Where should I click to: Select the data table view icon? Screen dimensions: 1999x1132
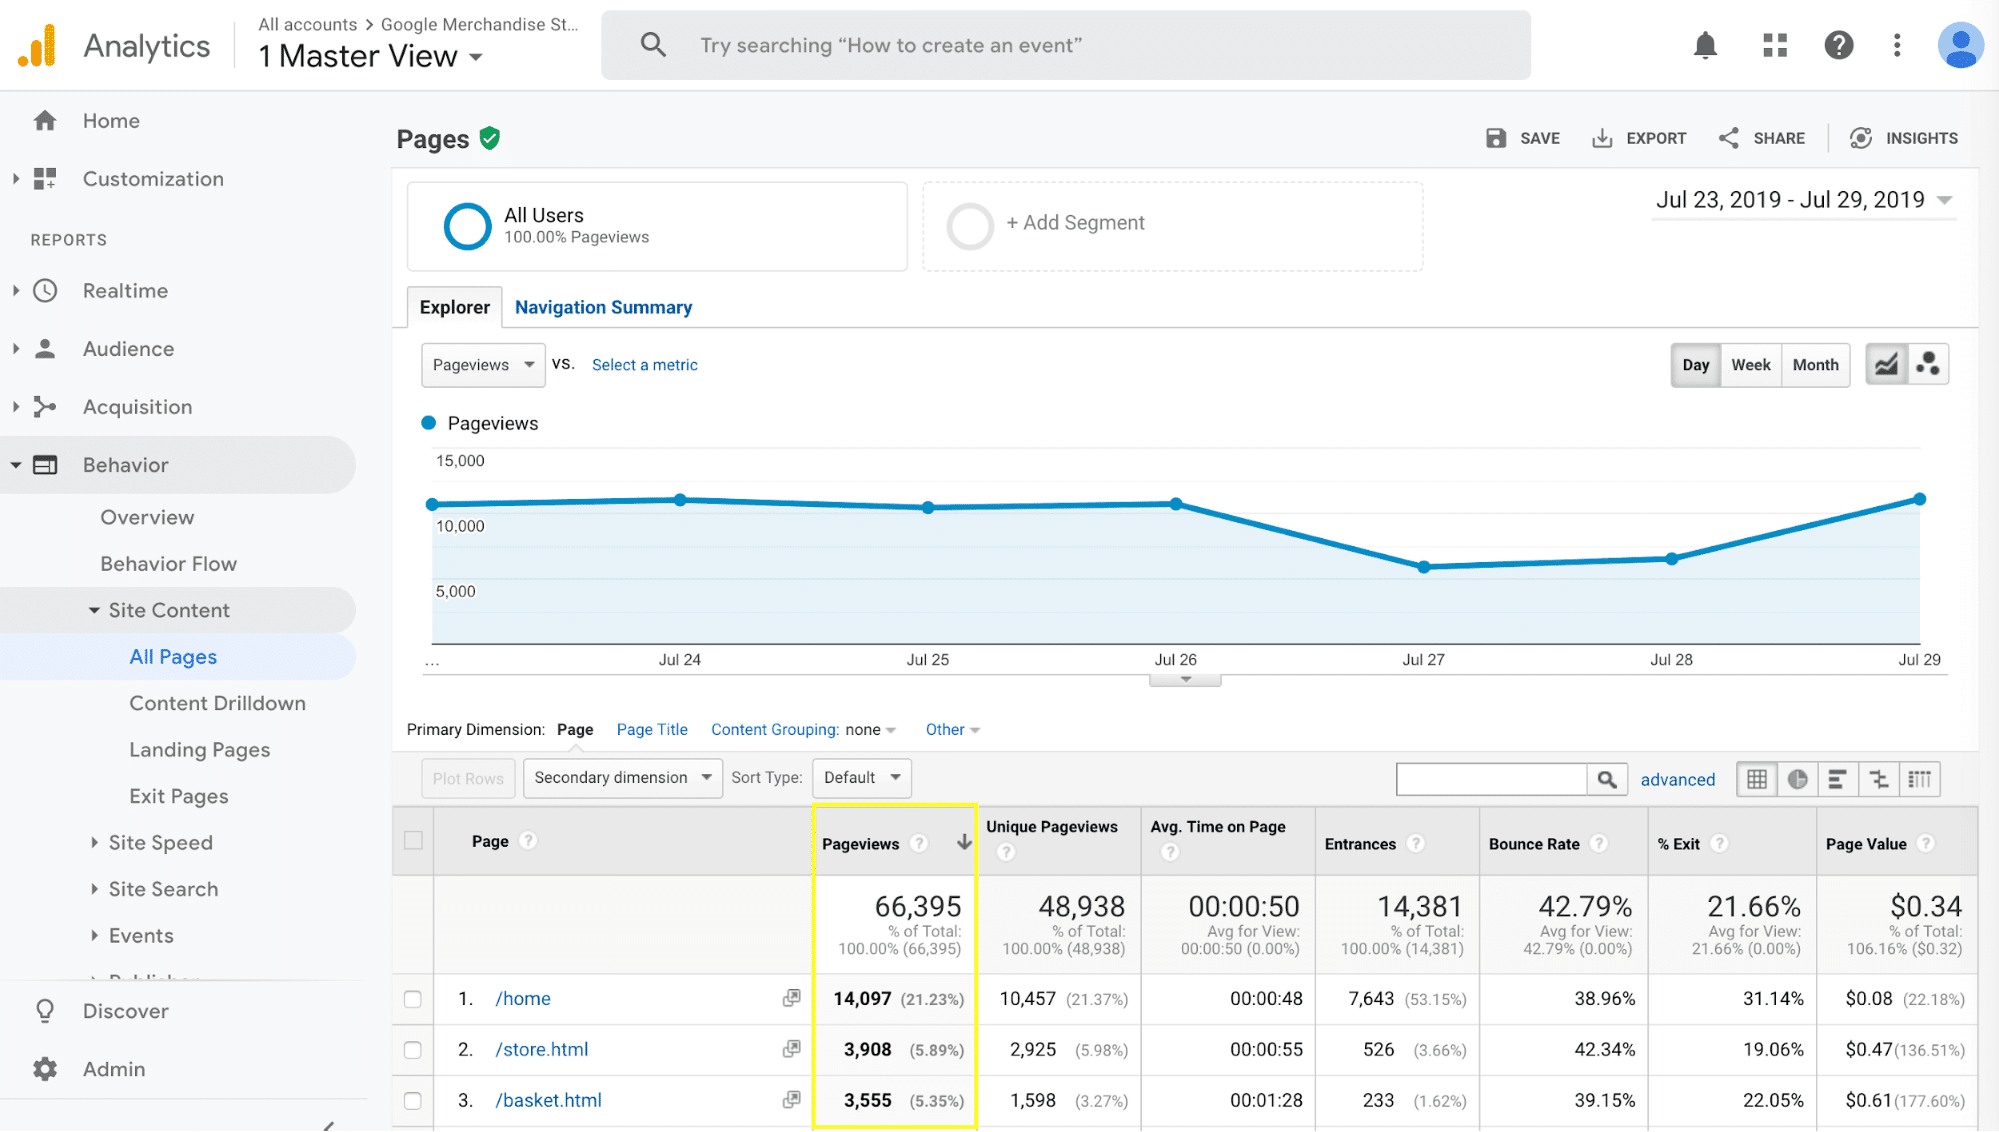click(x=1757, y=779)
